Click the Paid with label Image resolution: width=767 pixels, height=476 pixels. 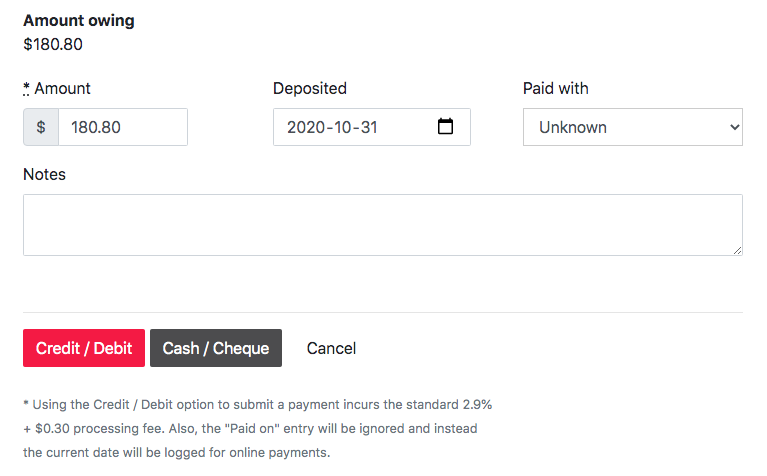[x=556, y=89]
